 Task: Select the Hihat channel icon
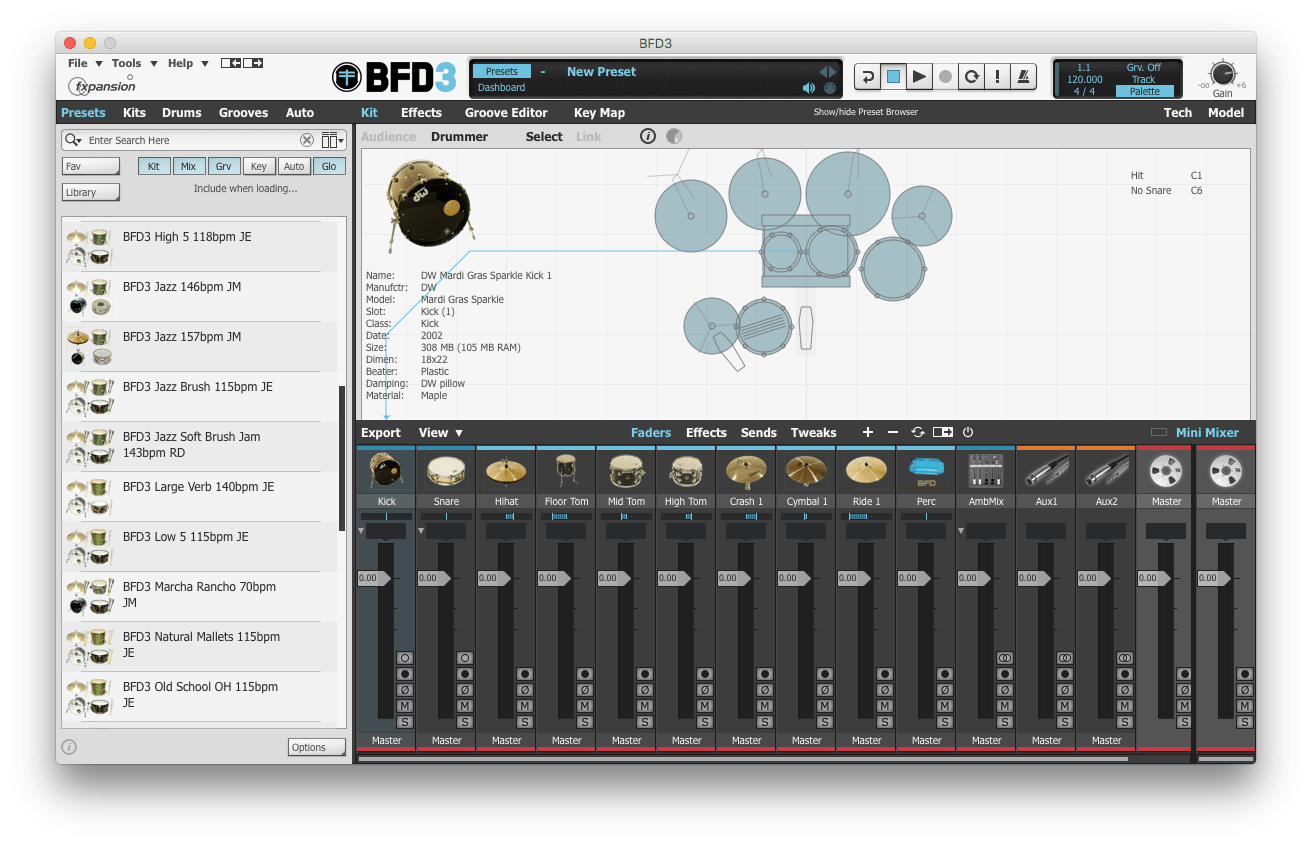[x=506, y=471]
